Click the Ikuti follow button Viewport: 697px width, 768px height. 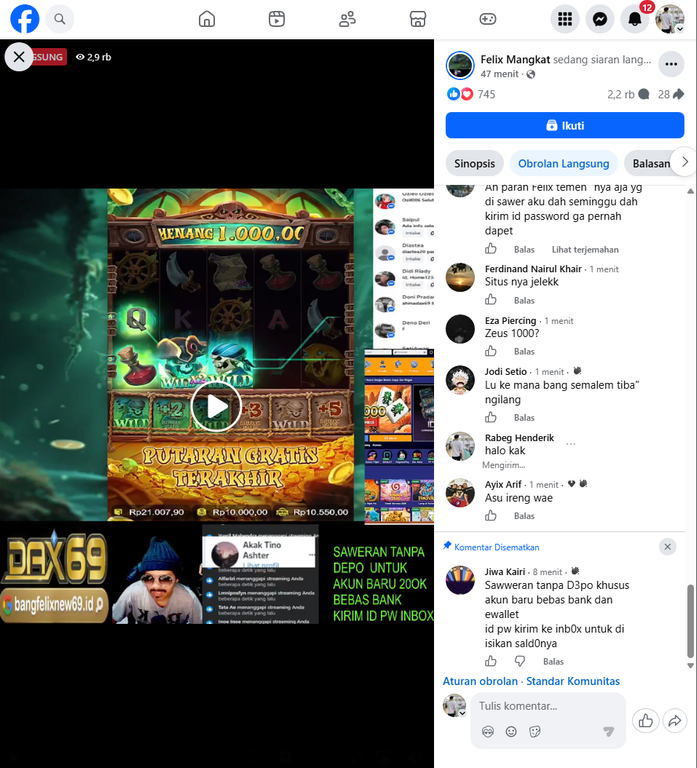[565, 125]
